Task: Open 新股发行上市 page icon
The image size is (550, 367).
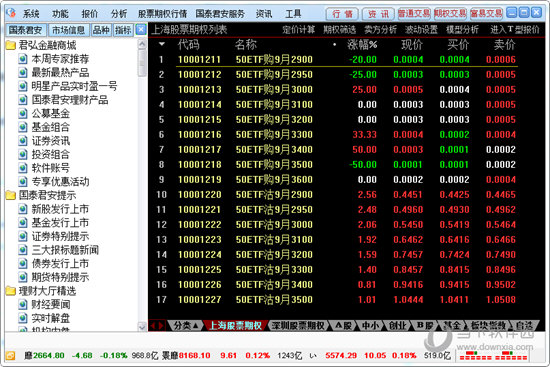Action: click(23, 209)
